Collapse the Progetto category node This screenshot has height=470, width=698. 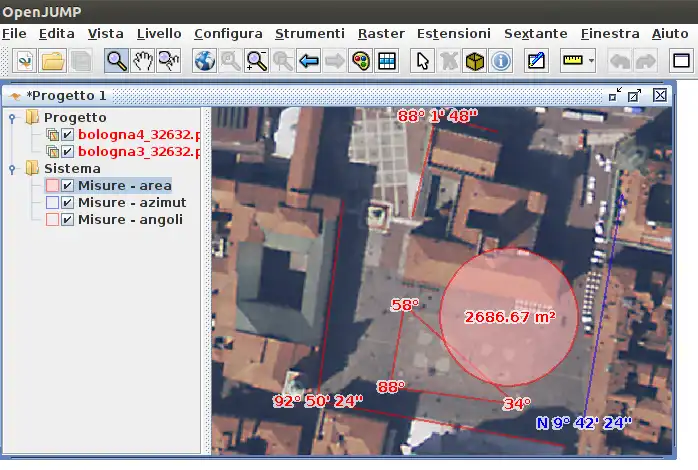[x=12, y=118]
